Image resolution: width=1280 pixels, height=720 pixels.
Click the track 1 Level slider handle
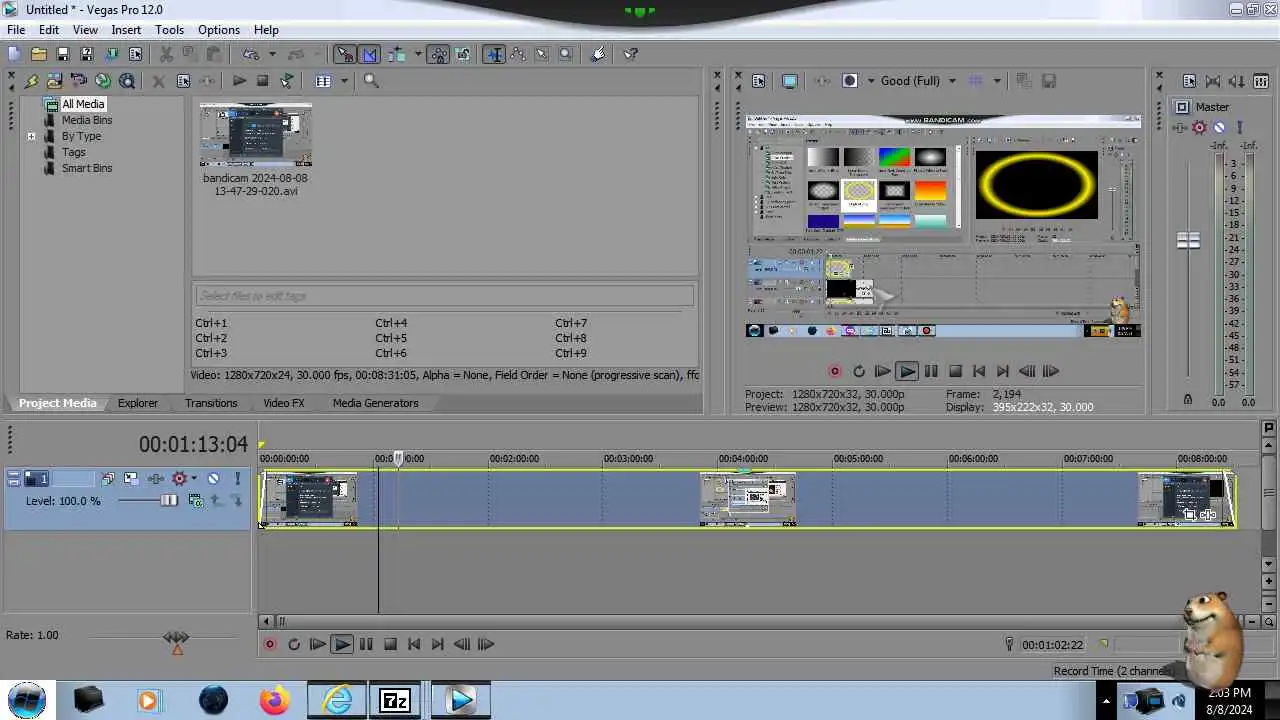coord(169,500)
